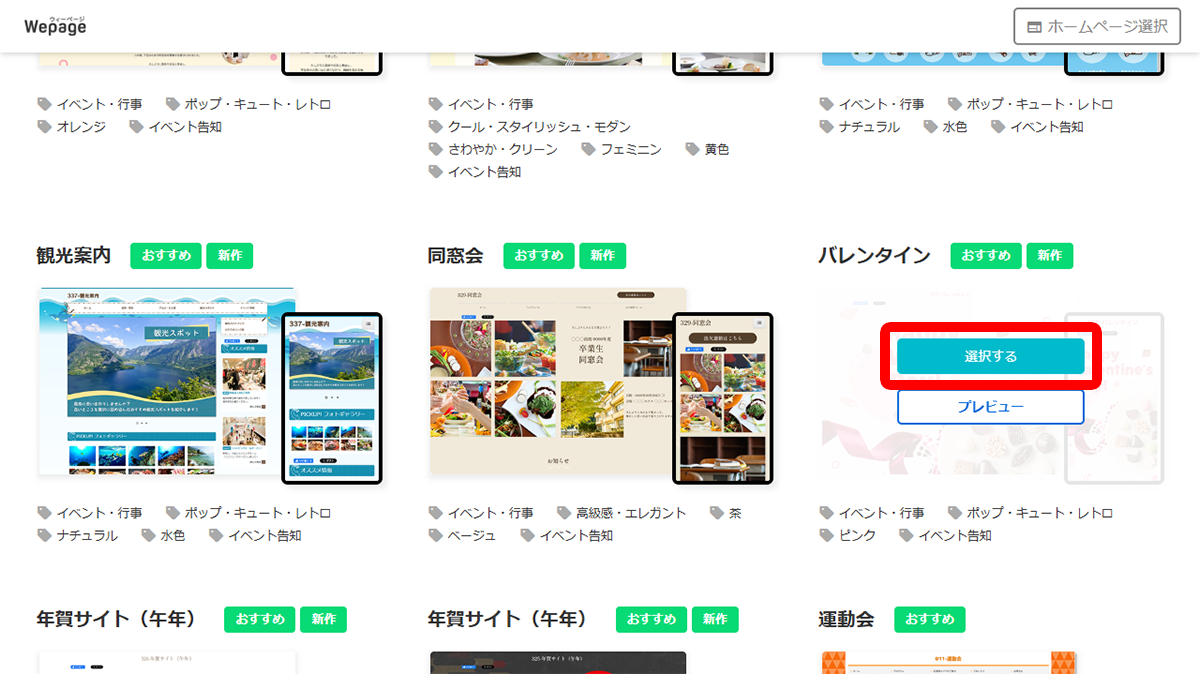Toggle the おすすめ badge next to 観光案内
The height and width of the screenshot is (674, 1200).
pyautogui.click(x=166, y=255)
